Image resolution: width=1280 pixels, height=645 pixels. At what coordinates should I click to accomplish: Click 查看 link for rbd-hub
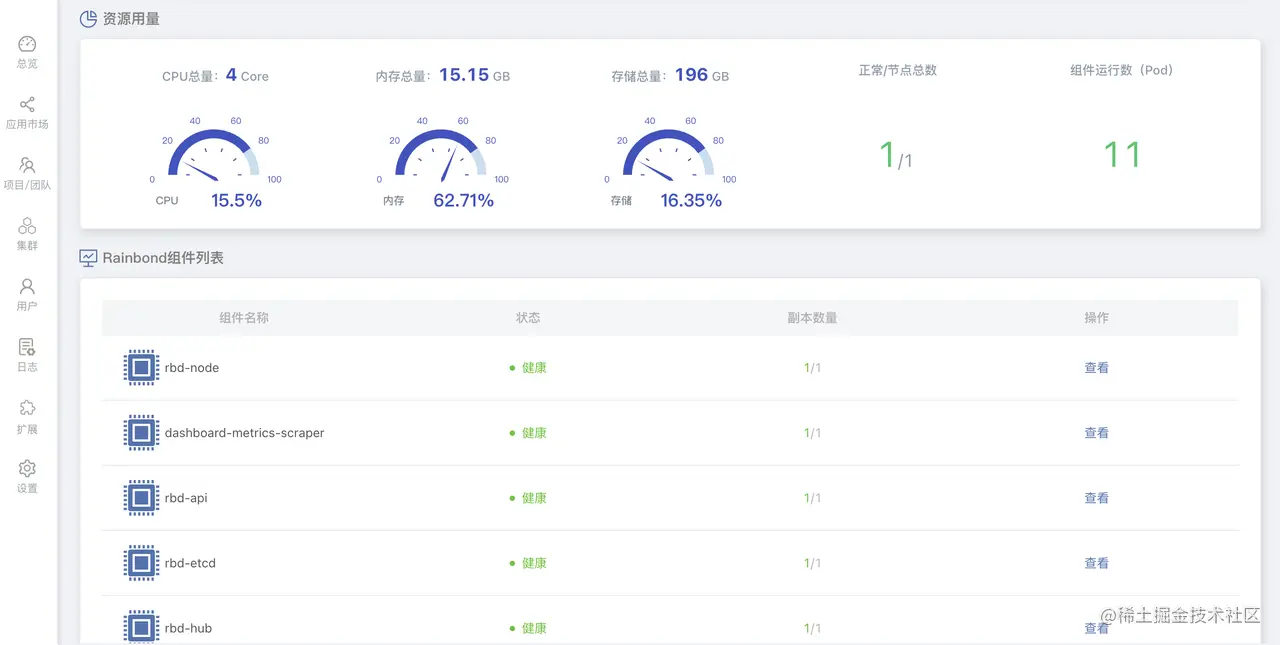tap(1097, 628)
